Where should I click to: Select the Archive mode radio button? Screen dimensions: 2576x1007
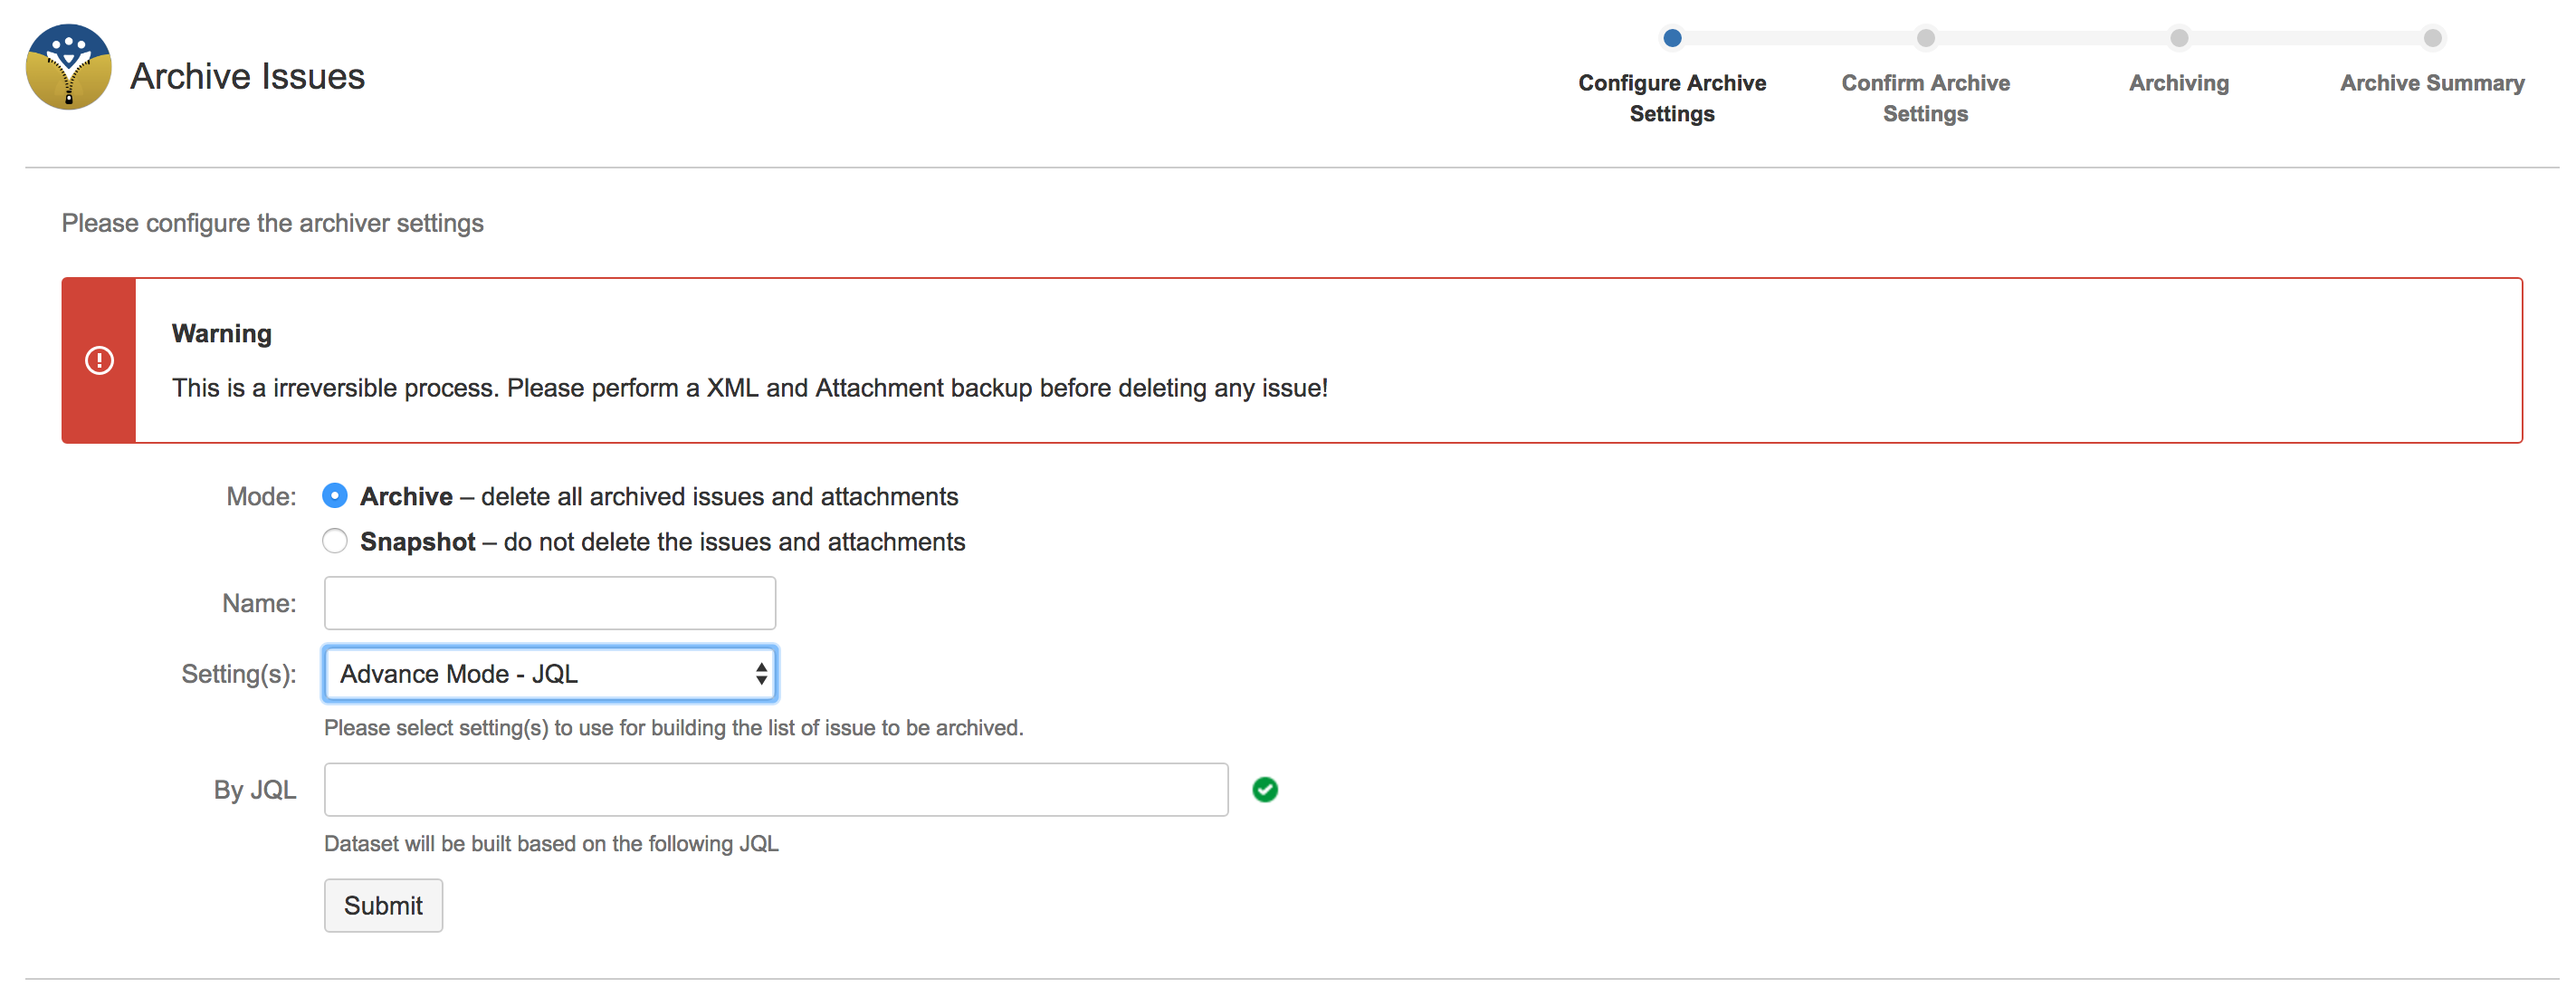(x=335, y=496)
